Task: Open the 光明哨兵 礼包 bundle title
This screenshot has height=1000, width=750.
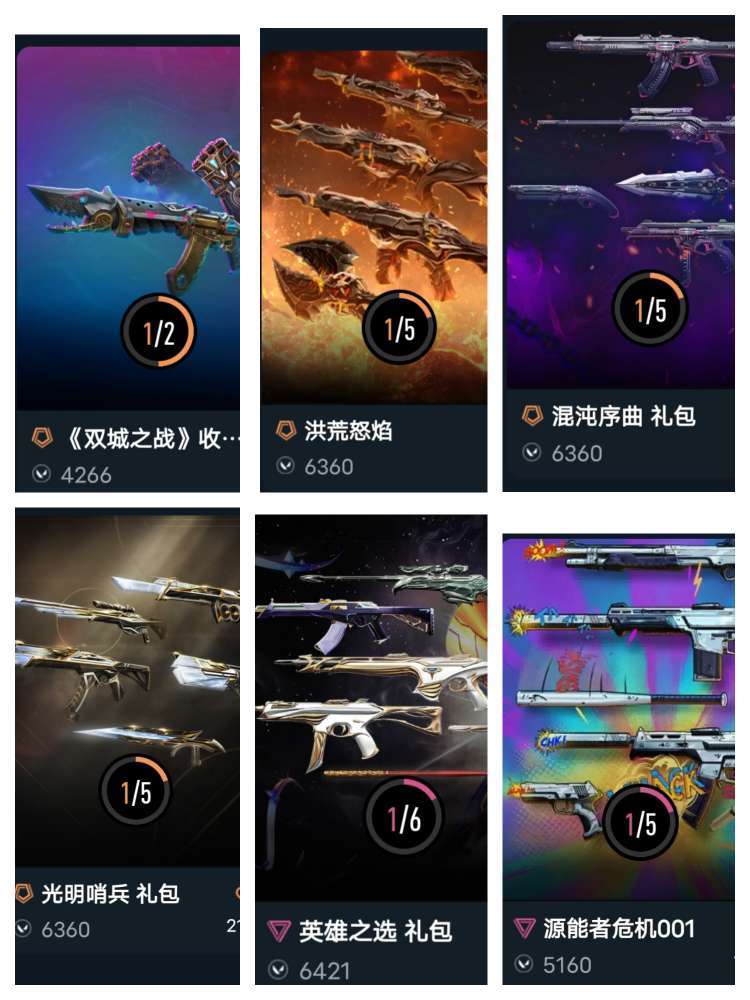Action: click(x=110, y=893)
